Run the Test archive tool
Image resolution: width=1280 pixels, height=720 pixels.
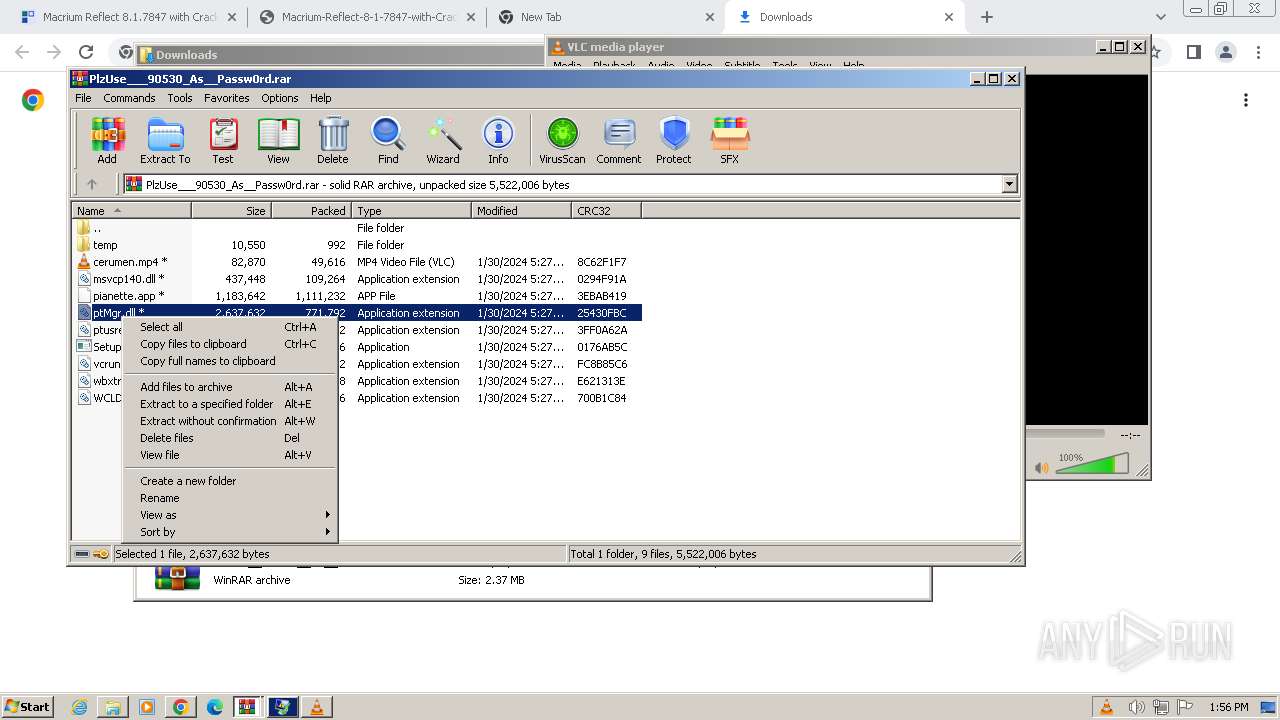(223, 140)
